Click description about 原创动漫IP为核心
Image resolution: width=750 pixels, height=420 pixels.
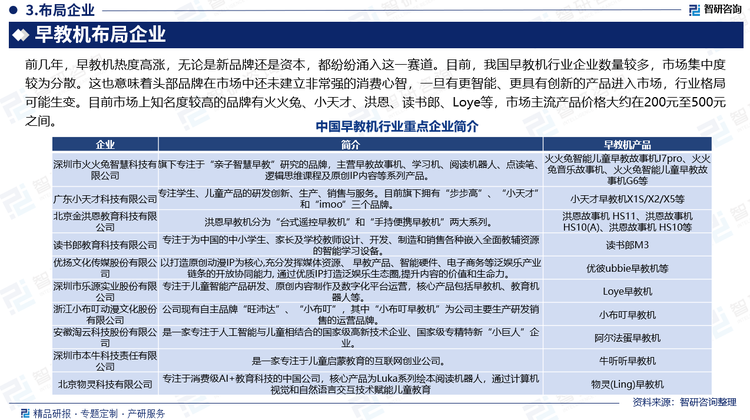pyautogui.click(x=351, y=268)
